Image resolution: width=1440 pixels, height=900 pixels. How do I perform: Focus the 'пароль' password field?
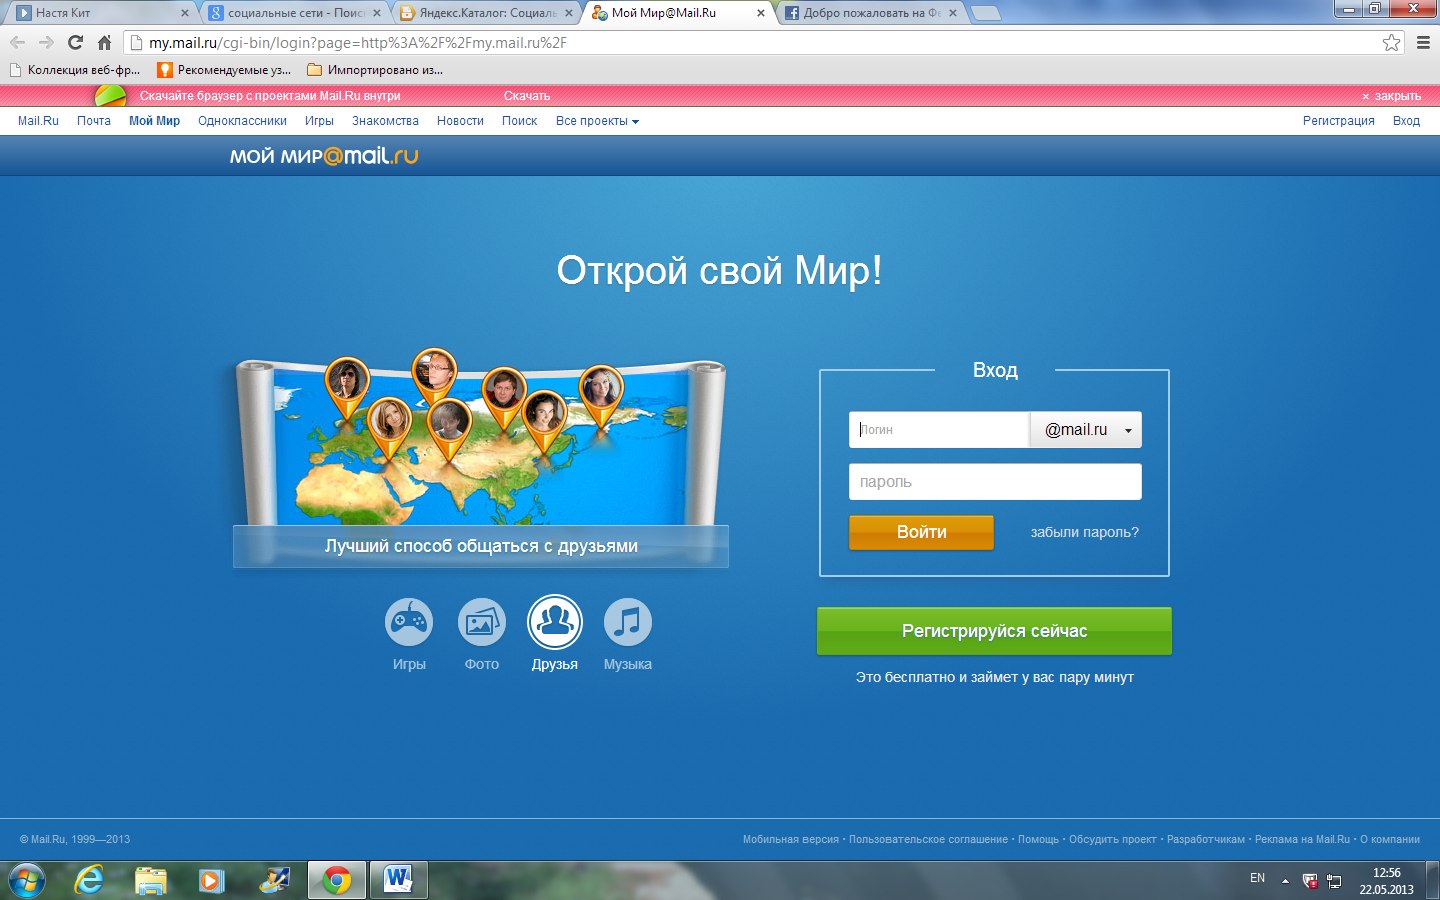[x=995, y=482]
